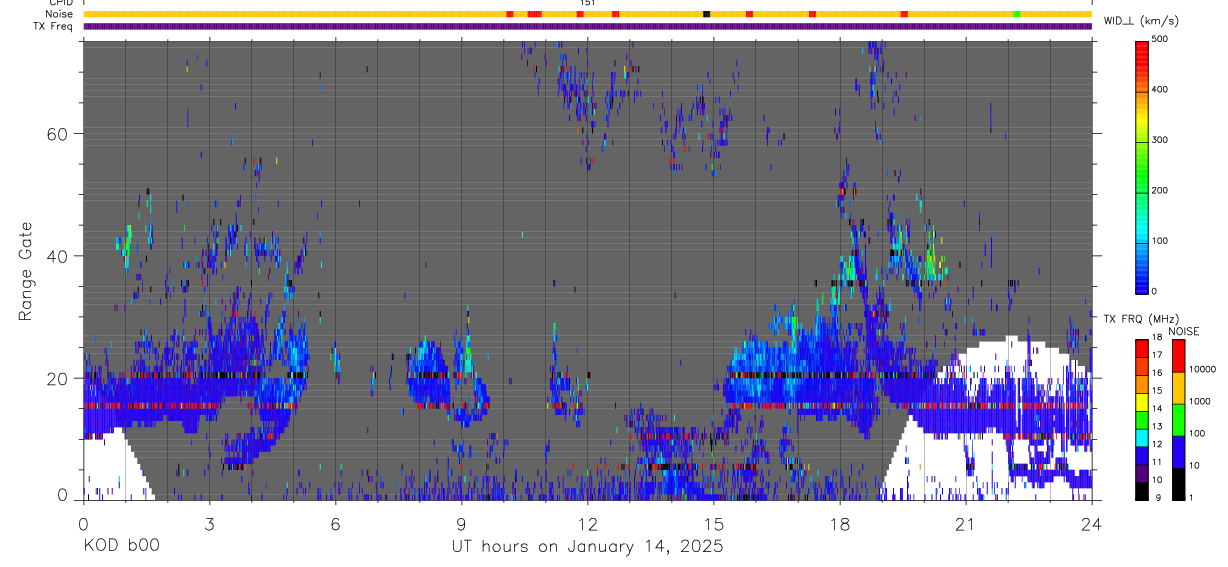Click the 'NOISE' legend title

coord(1184,331)
